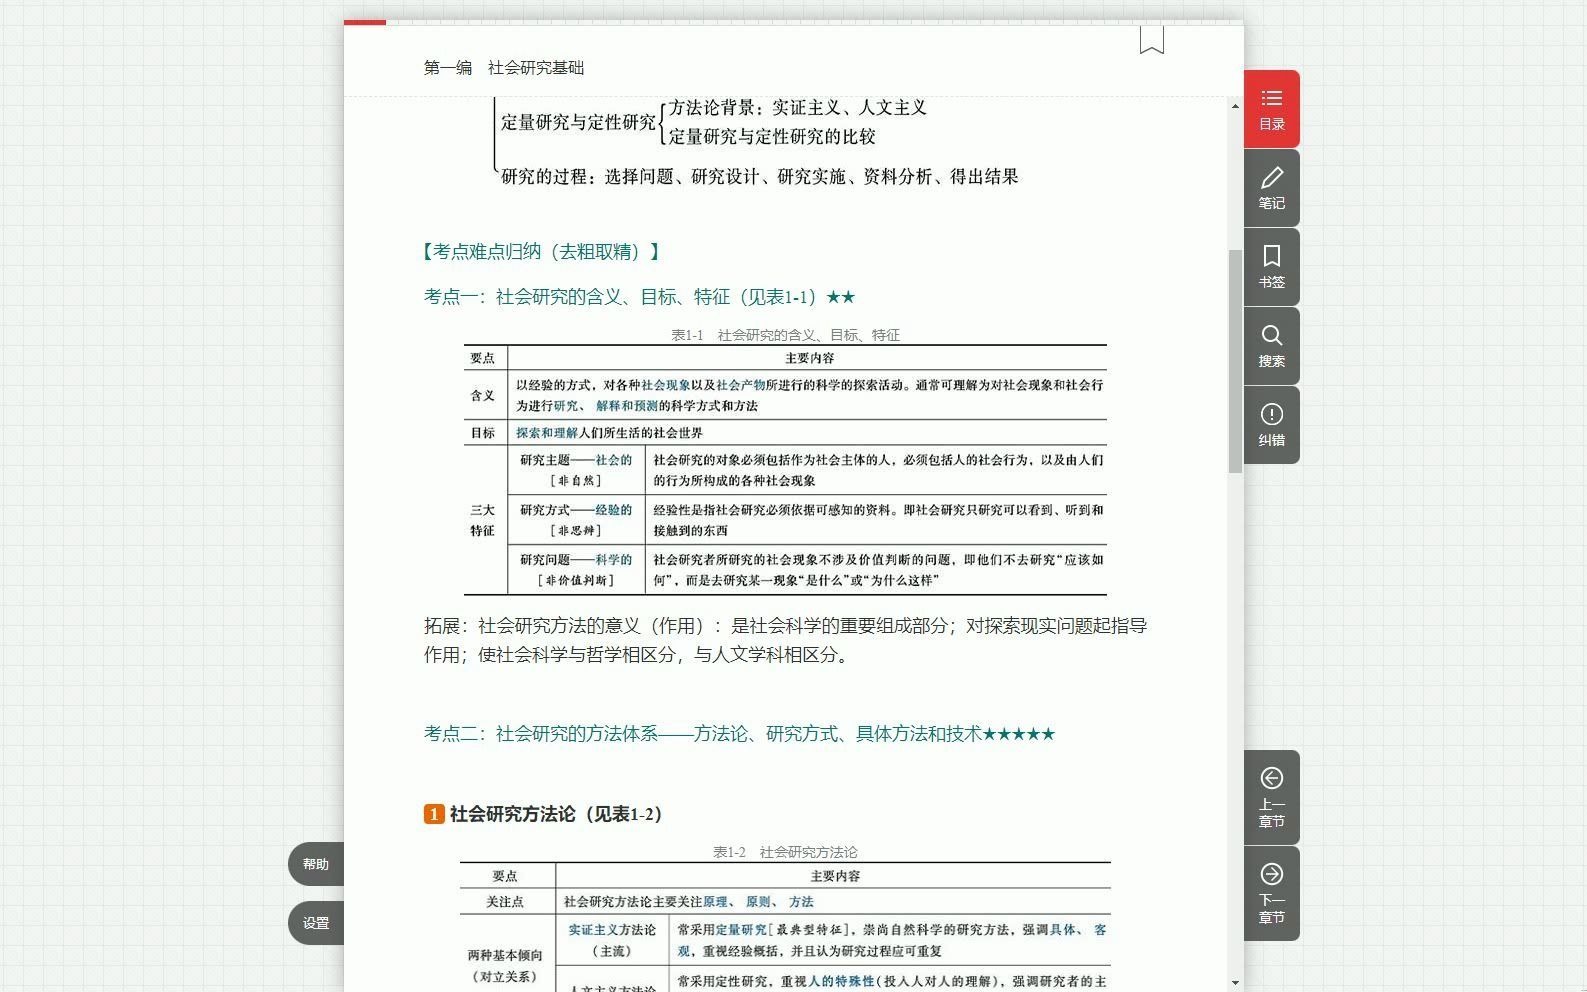Viewport: 1587px width, 992px height.
Task: Click cell 实证主义方法论（主流）
Action: pyautogui.click(x=612, y=940)
